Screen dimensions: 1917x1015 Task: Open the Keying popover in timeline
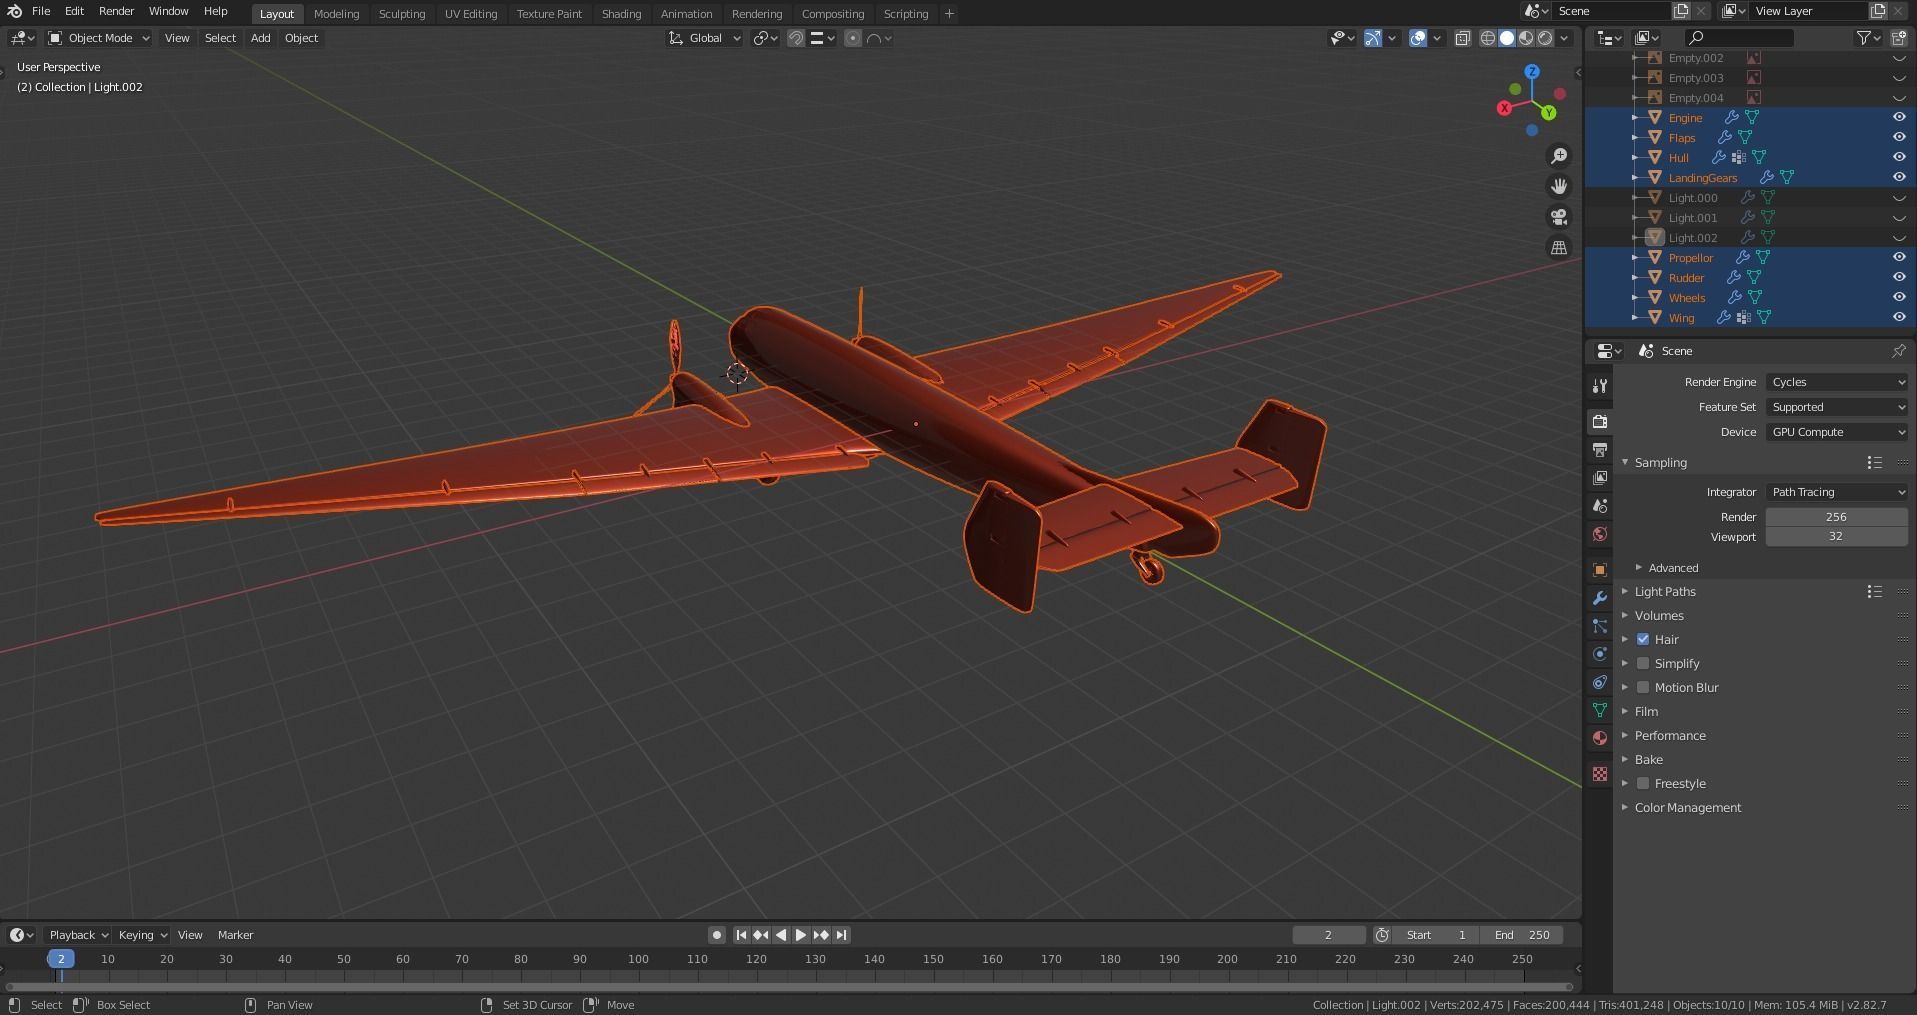[x=142, y=935]
